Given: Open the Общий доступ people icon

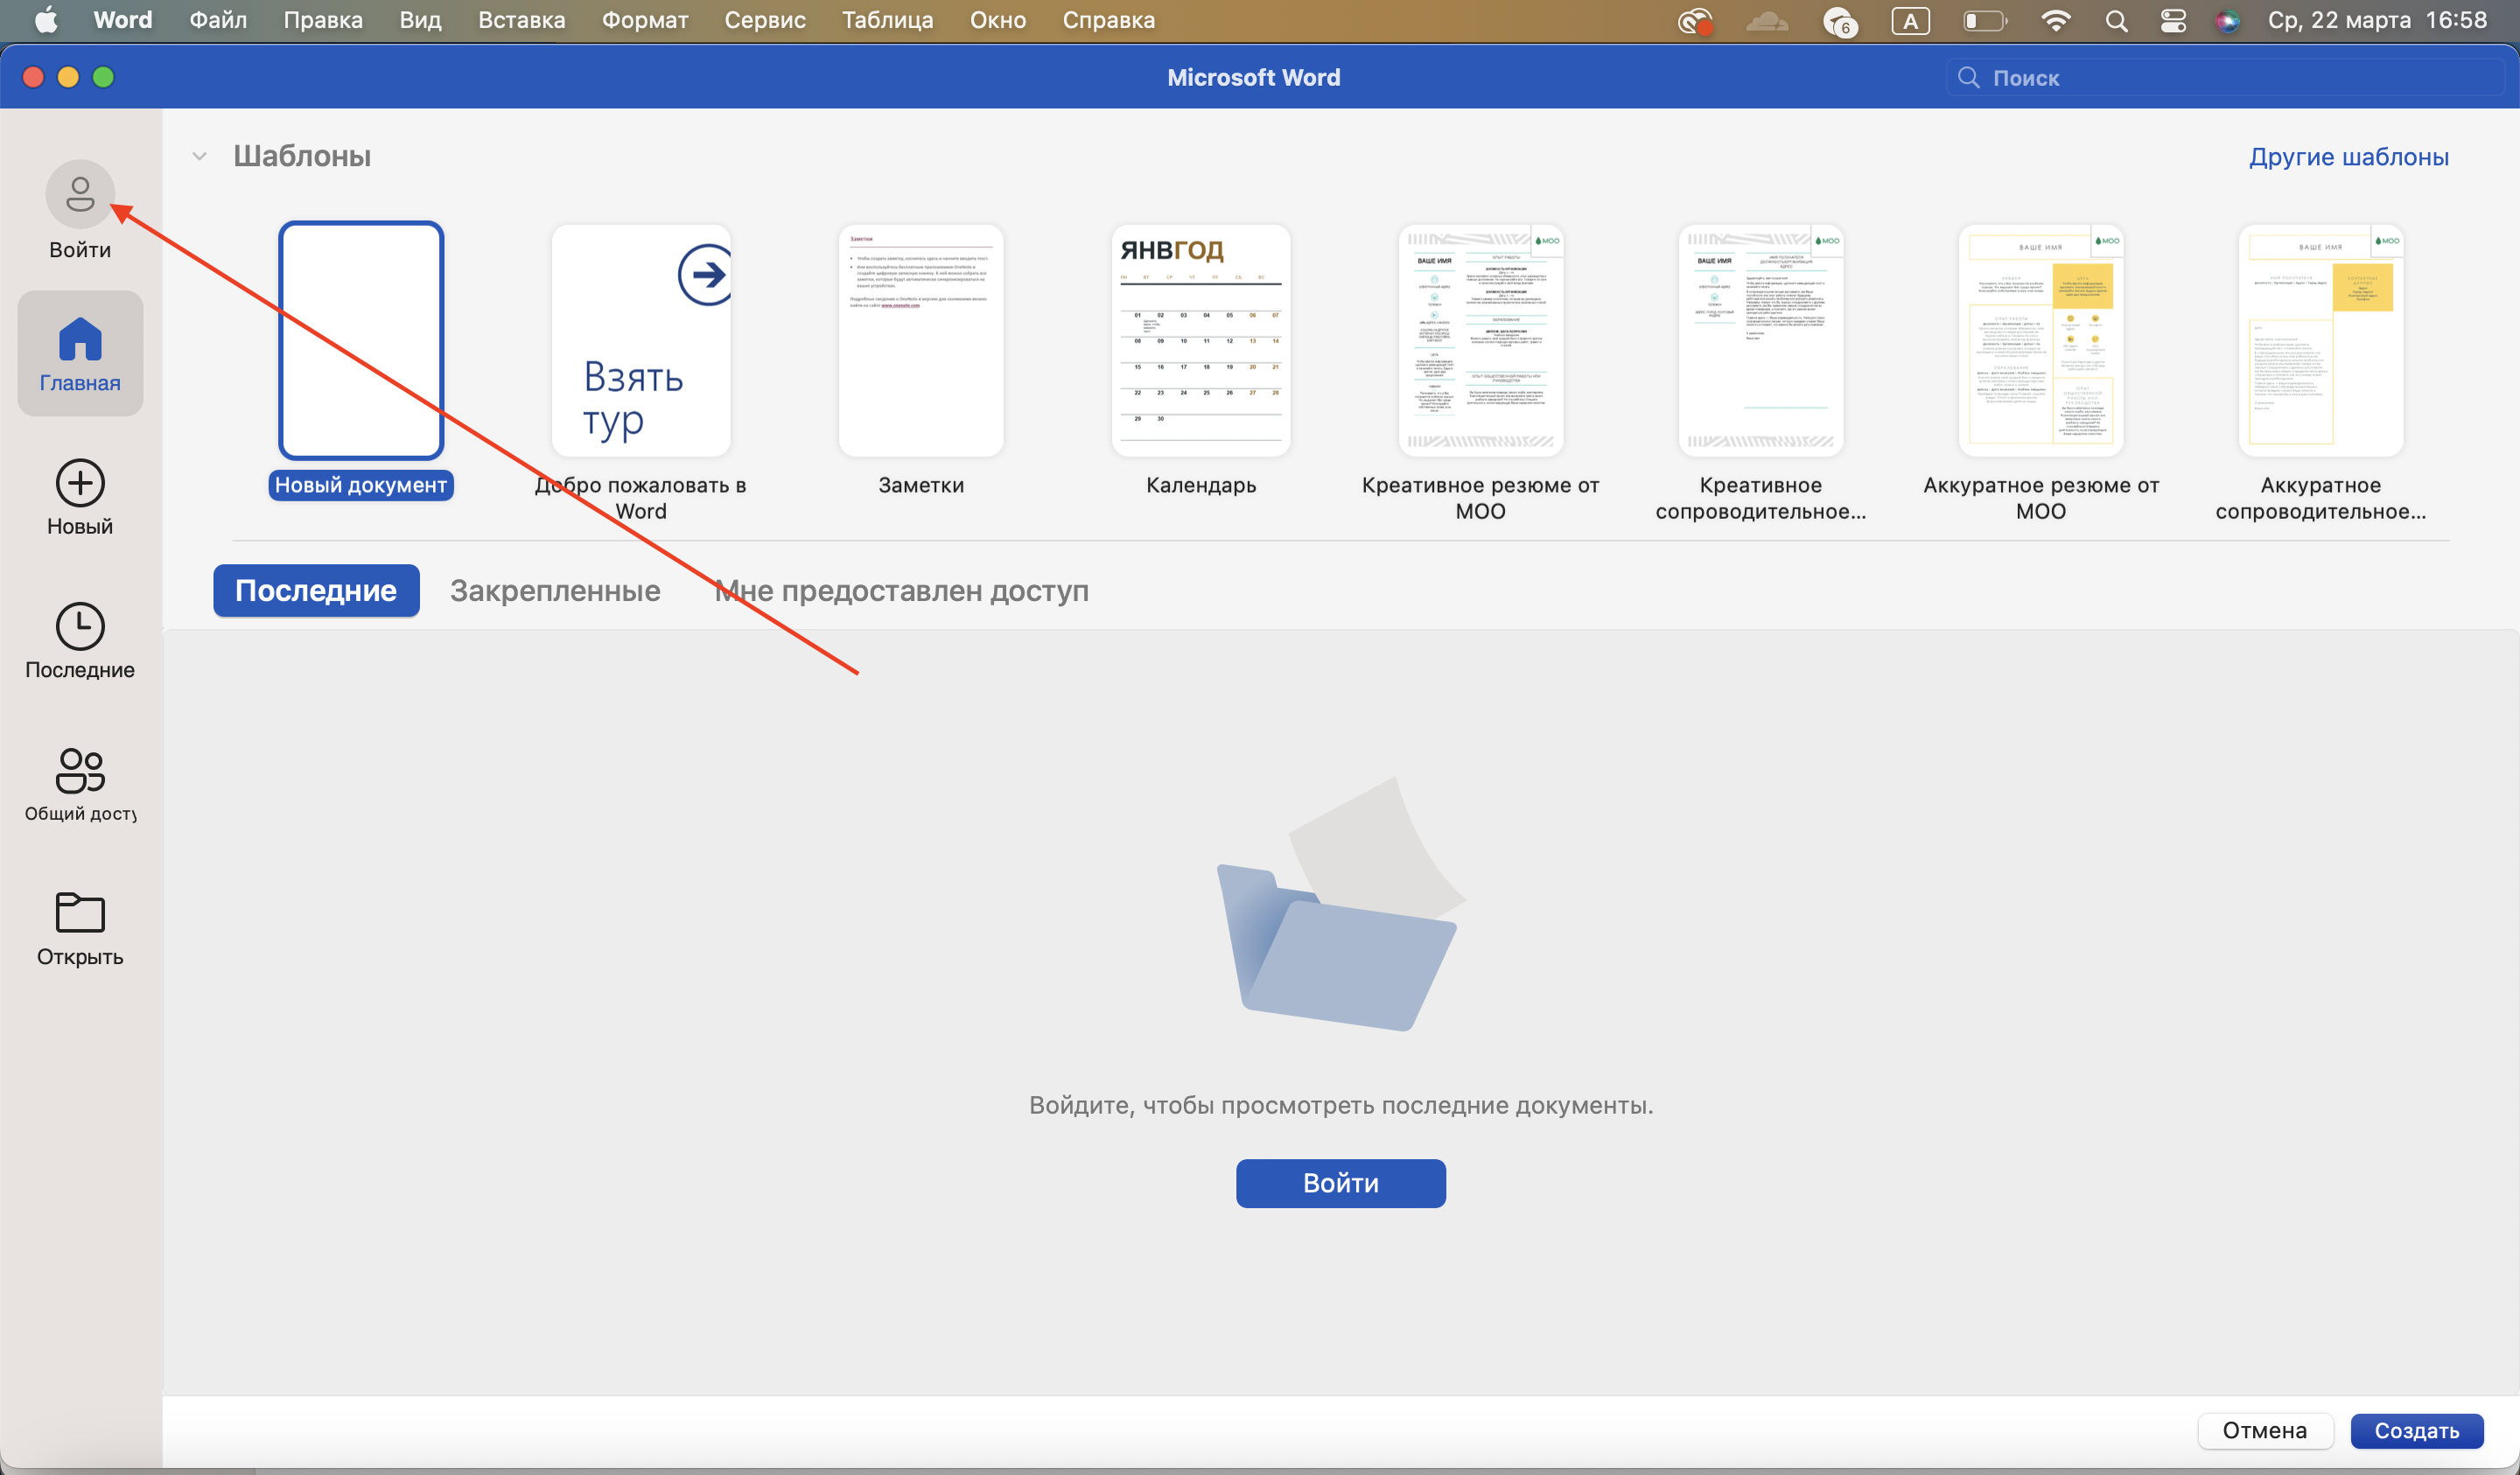Looking at the screenshot, I should pos(80,771).
